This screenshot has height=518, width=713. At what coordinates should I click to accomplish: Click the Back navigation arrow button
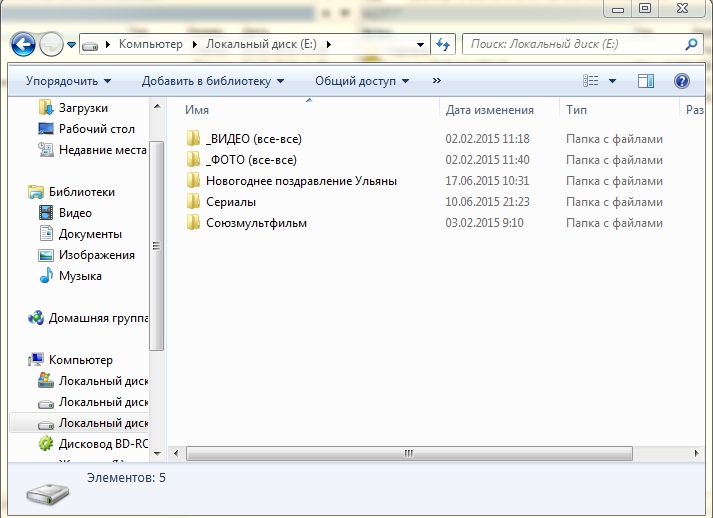click(23, 44)
